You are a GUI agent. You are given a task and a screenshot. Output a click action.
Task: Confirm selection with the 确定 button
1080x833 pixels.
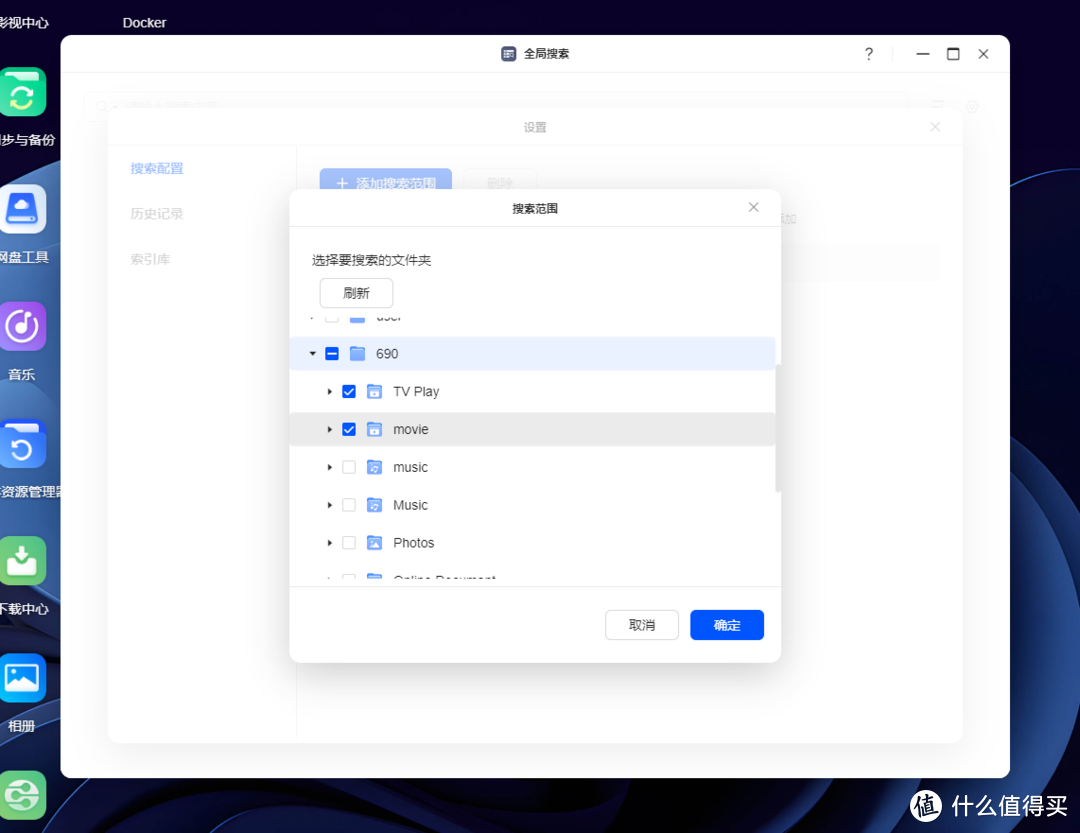727,624
